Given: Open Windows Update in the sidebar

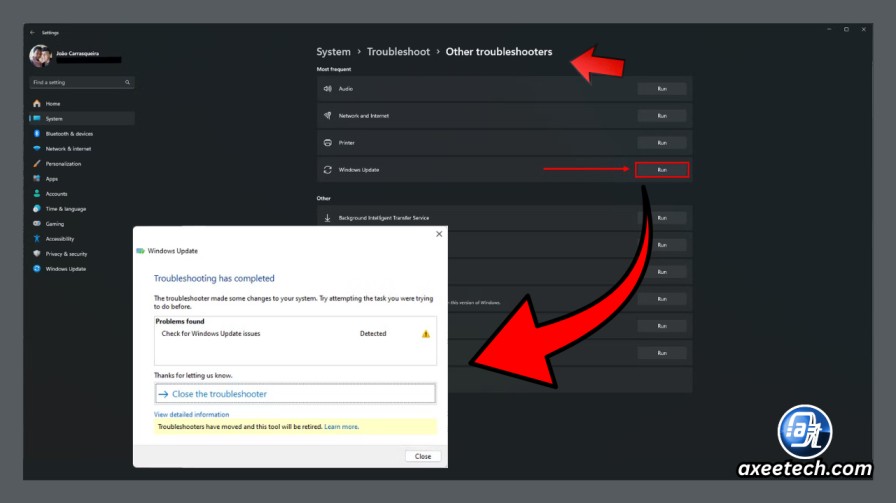Looking at the screenshot, I should (x=65, y=269).
